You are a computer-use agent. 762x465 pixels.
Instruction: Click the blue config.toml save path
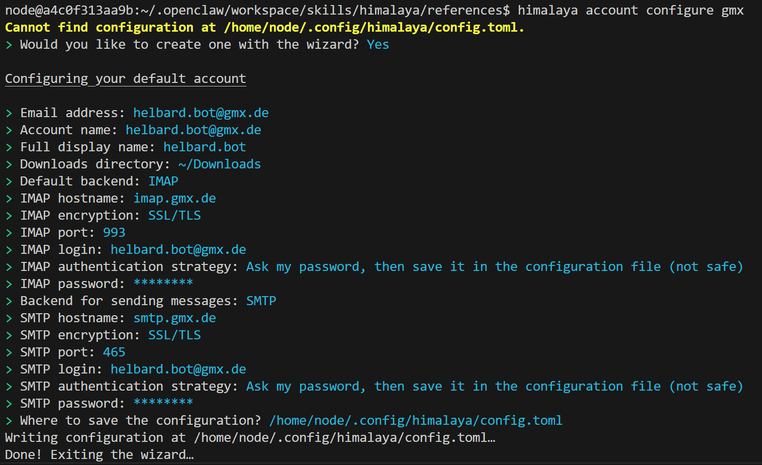[416, 421]
